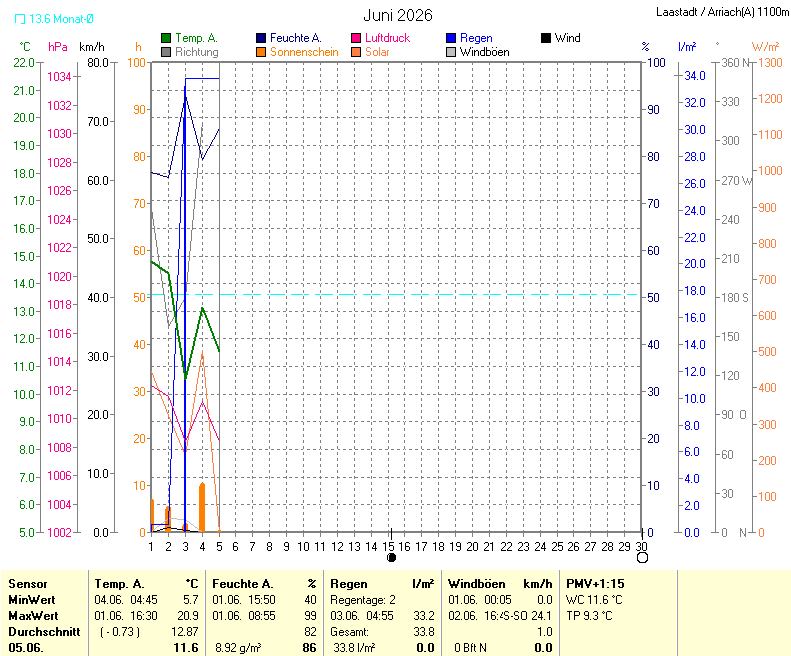Click the 'Laastadt / Arriach(A) 1100m' station label
The image size is (791, 656).
tap(722, 12)
